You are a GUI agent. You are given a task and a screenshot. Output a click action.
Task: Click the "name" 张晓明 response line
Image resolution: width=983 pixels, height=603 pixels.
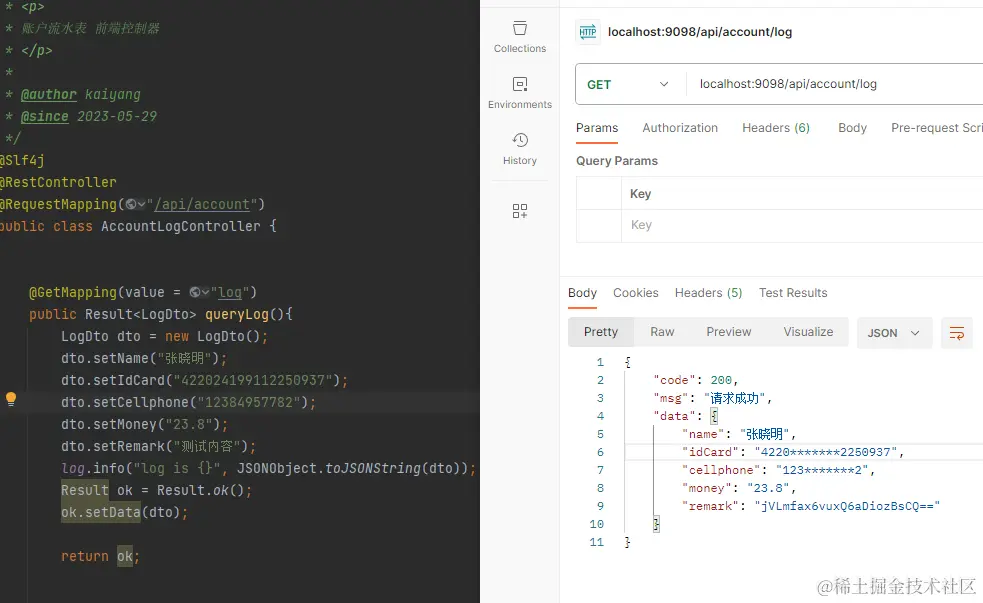(739, 434)
